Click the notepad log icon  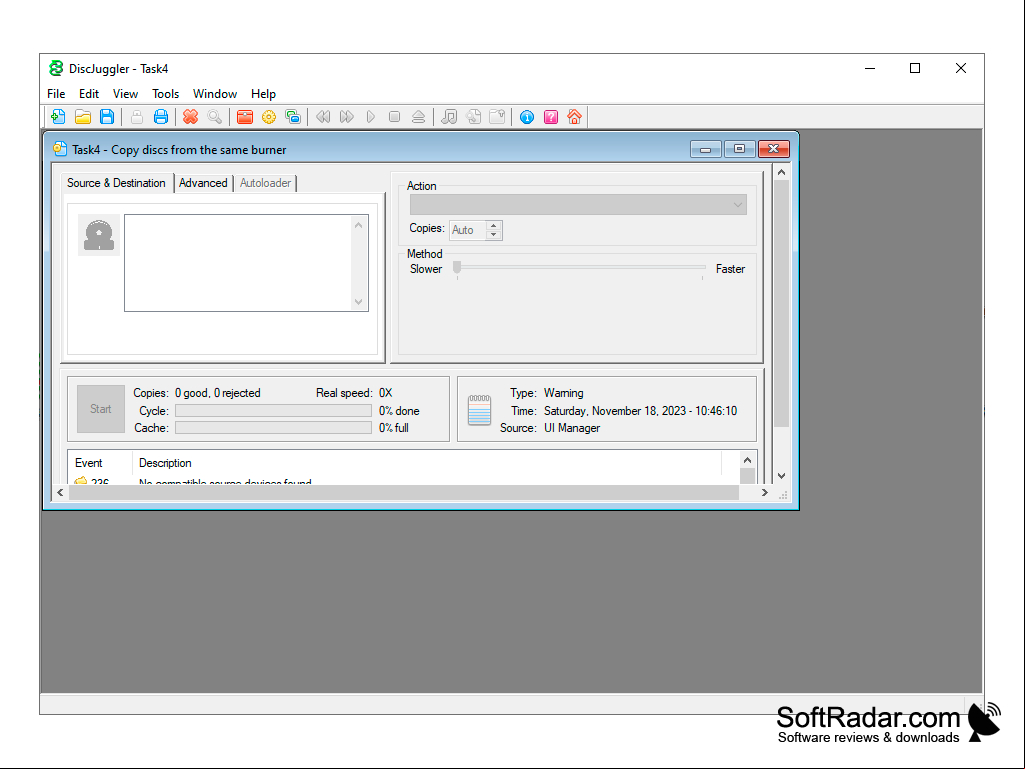click(479, 410)
